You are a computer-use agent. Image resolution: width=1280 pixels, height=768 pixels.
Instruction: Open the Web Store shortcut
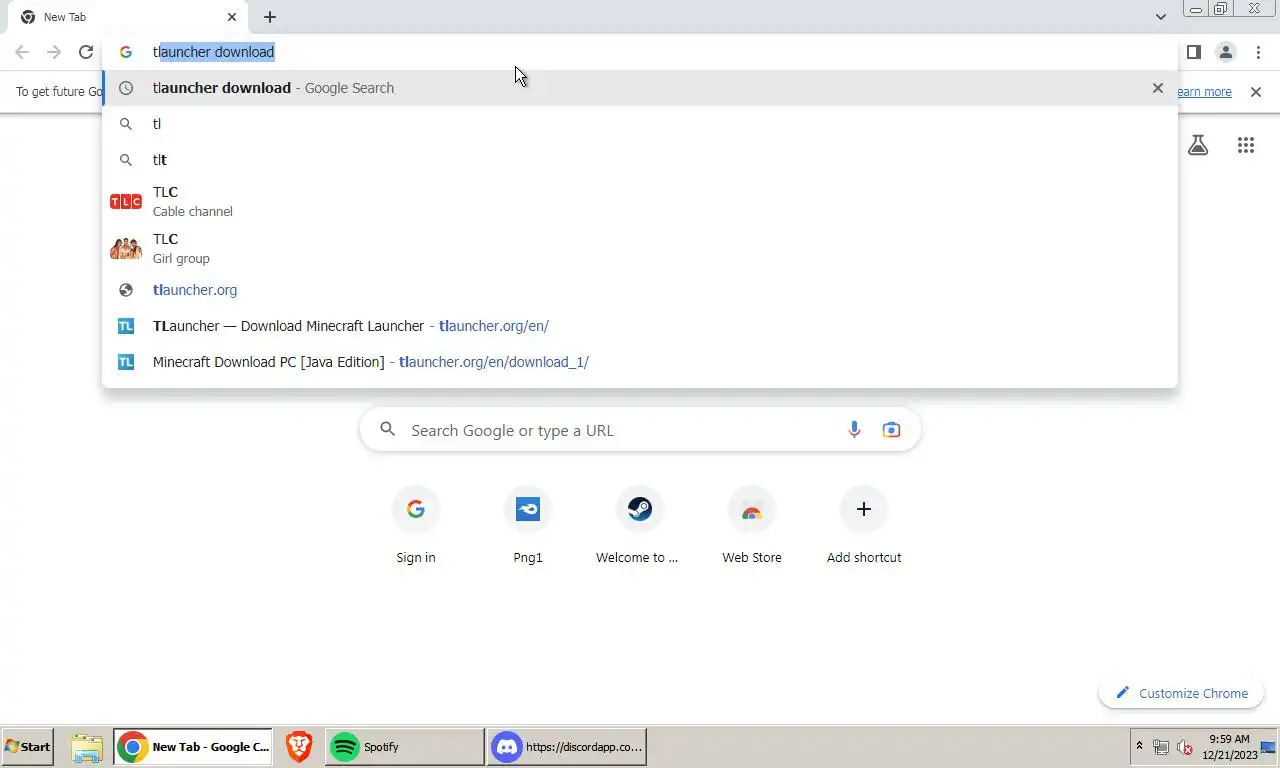pos(752,526)
